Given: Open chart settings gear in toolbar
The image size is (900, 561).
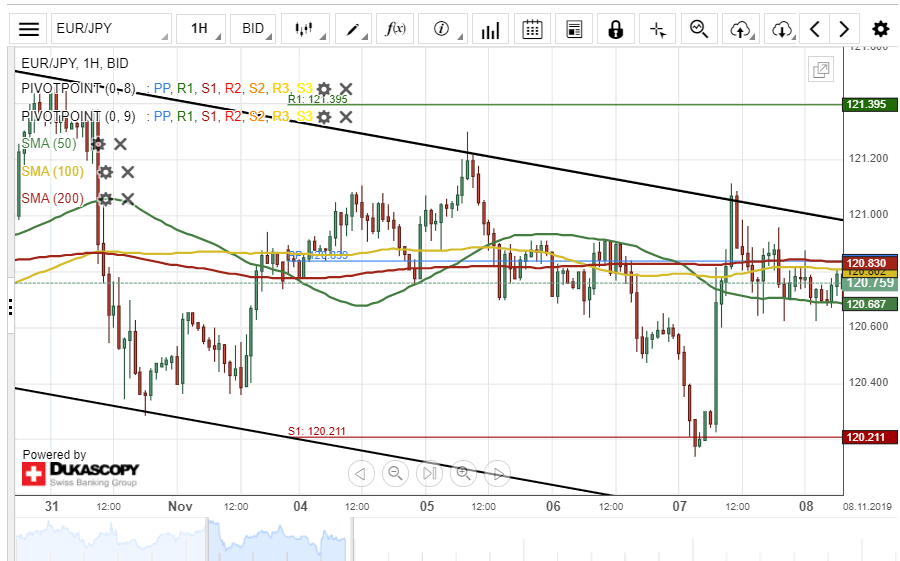Looking at the screenshot, I should coord(880,29).
